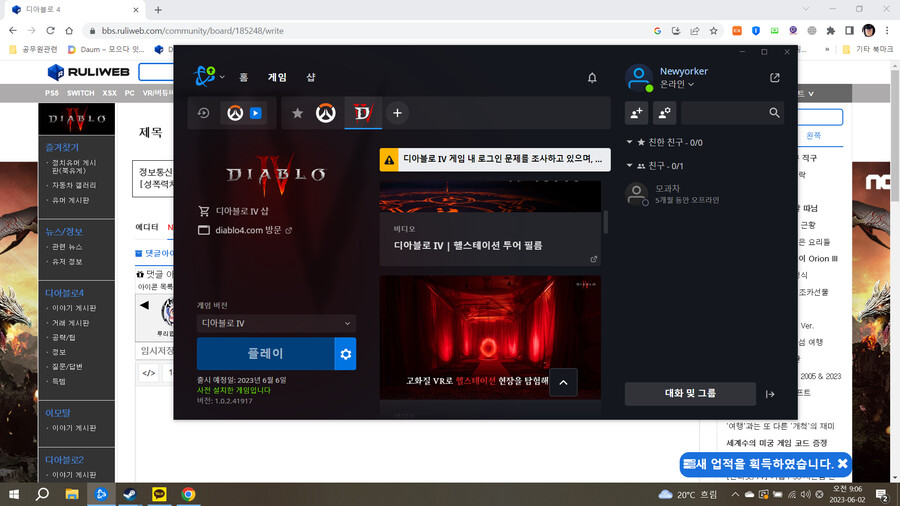Click the Ruliweb logo
900x506 pixels.
tap(89, 72)
